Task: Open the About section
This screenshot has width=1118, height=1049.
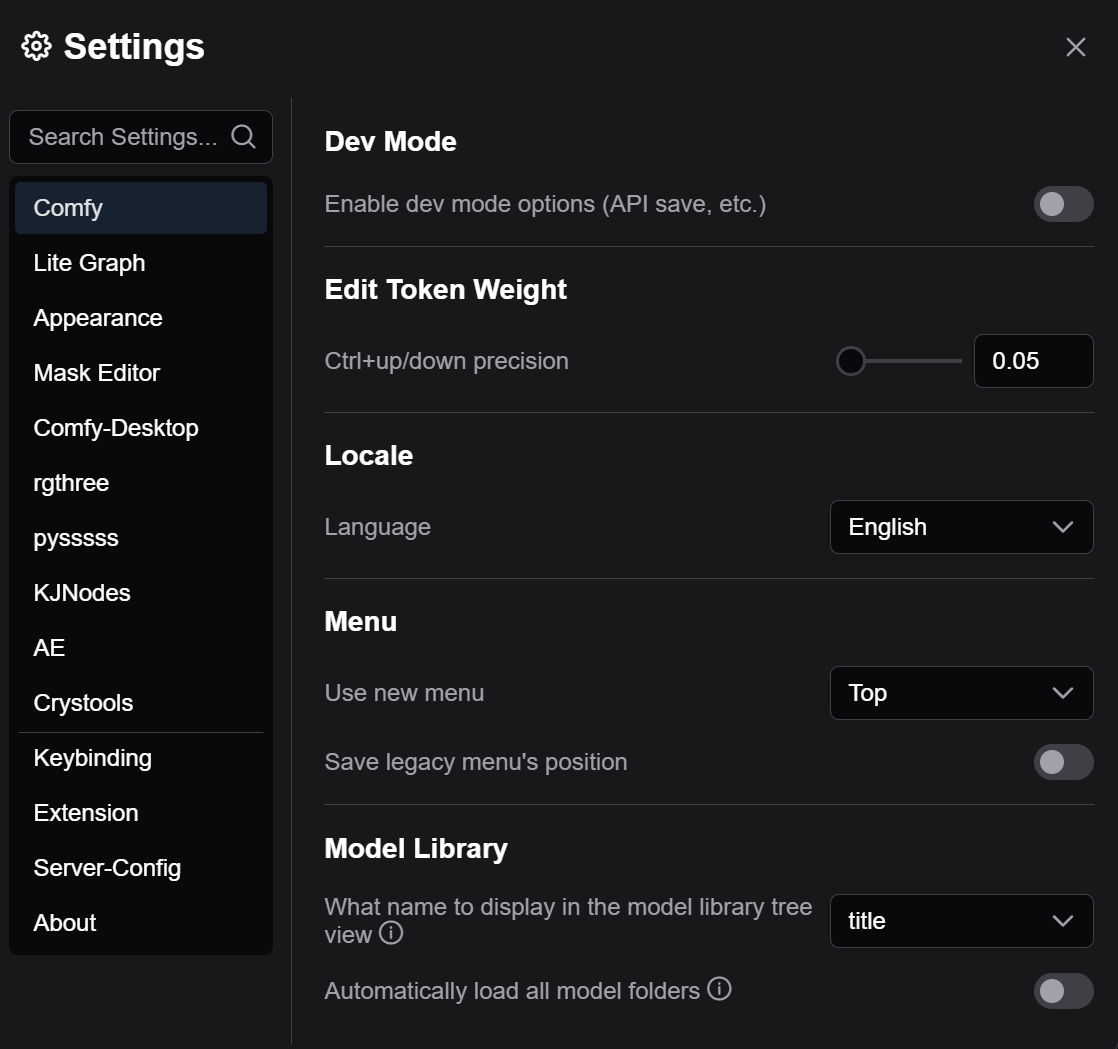Action: point(65,923)
